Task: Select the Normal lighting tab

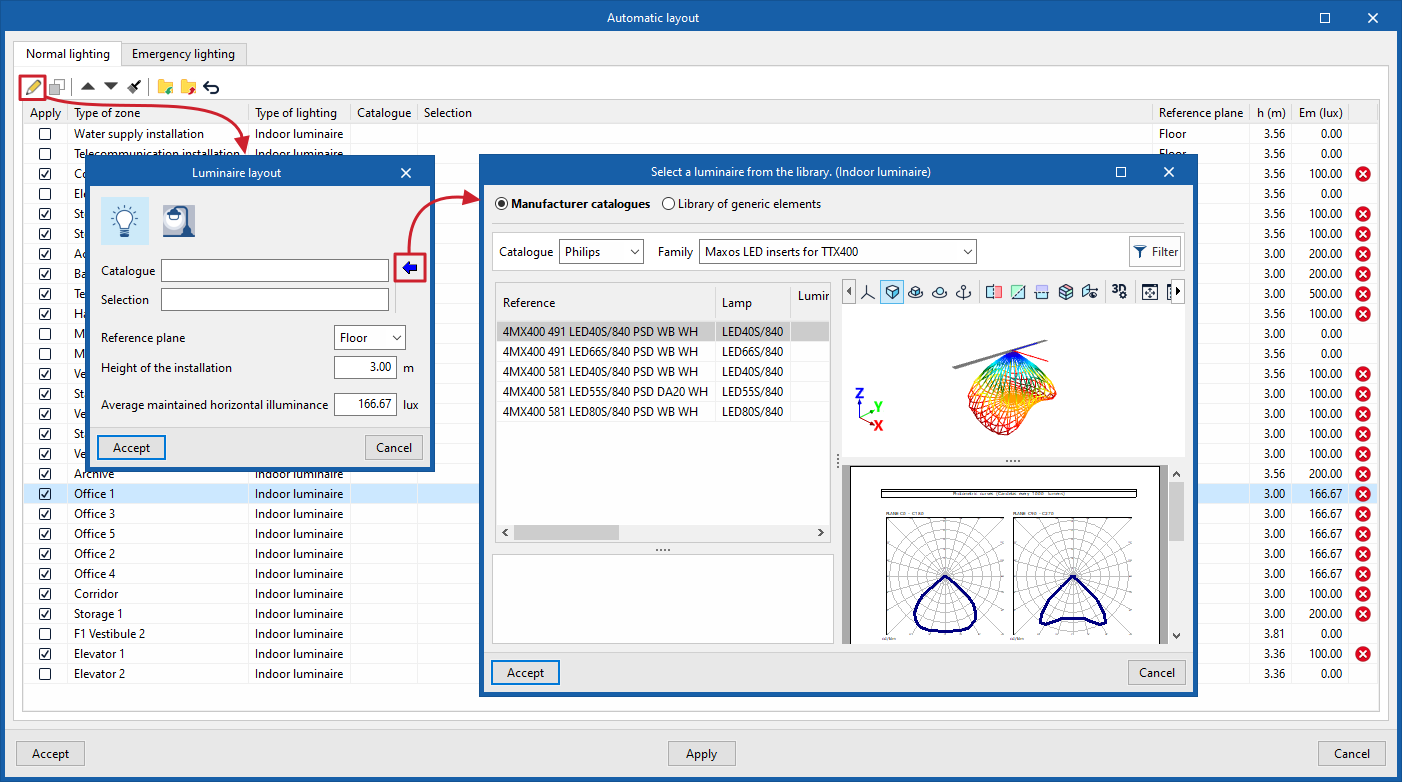Action: (68, 54)
